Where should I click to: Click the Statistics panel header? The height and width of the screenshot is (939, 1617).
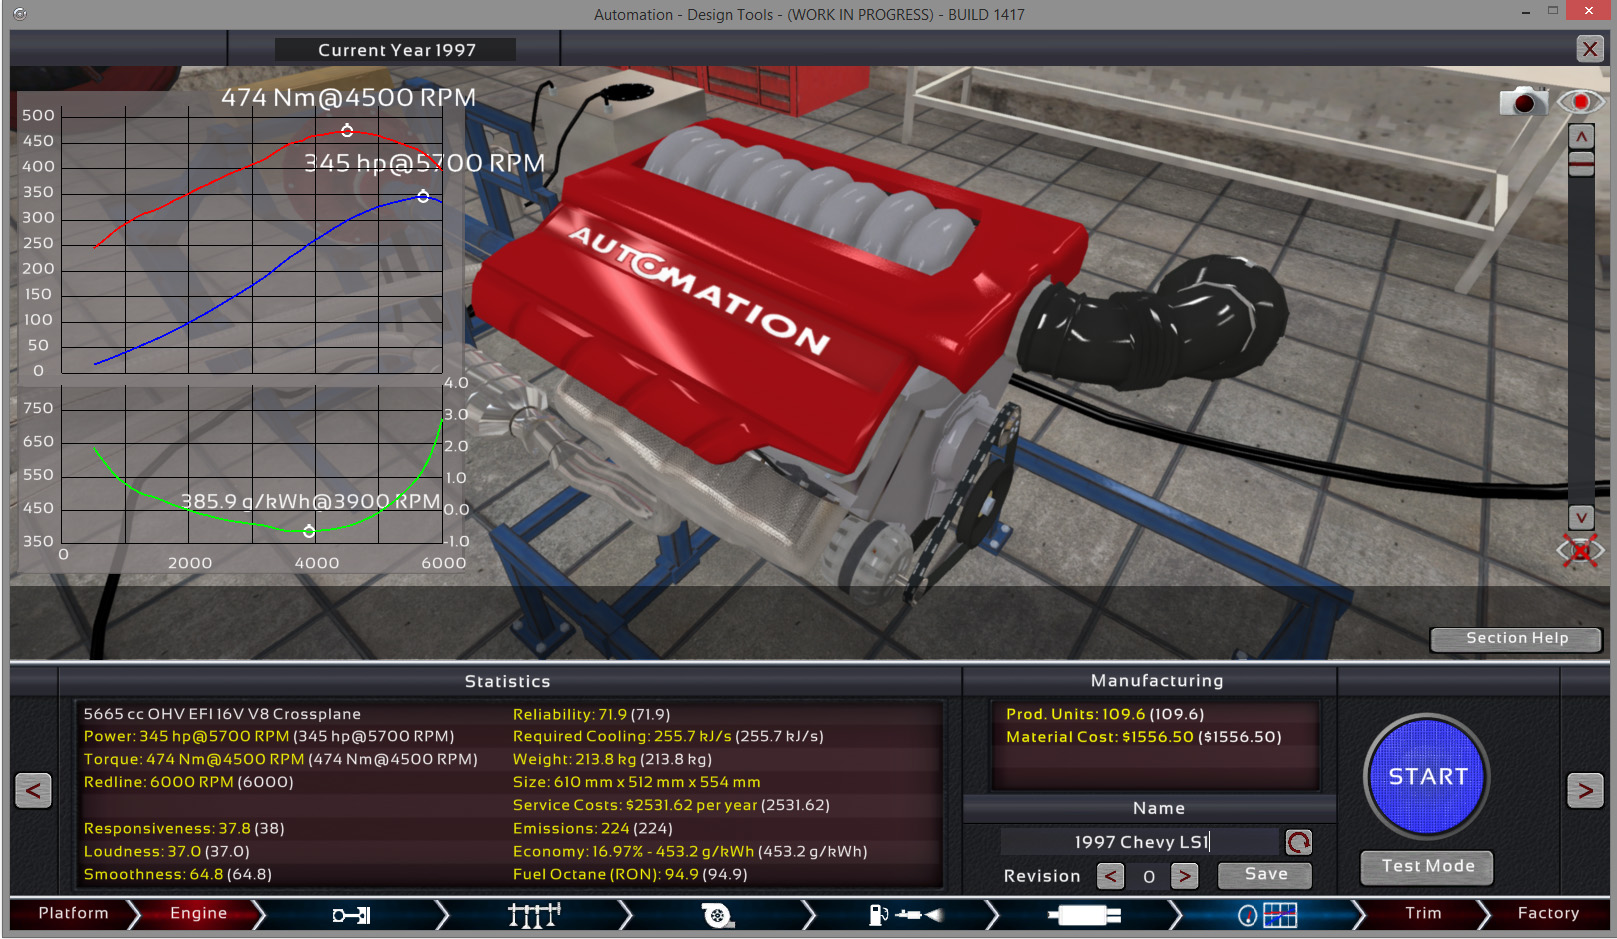pos(508,682)
